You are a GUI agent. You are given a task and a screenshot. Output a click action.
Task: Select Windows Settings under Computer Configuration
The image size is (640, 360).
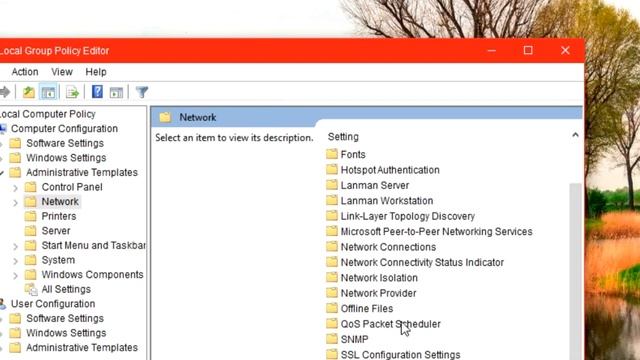pyautogui.click(x=66, y=158)
